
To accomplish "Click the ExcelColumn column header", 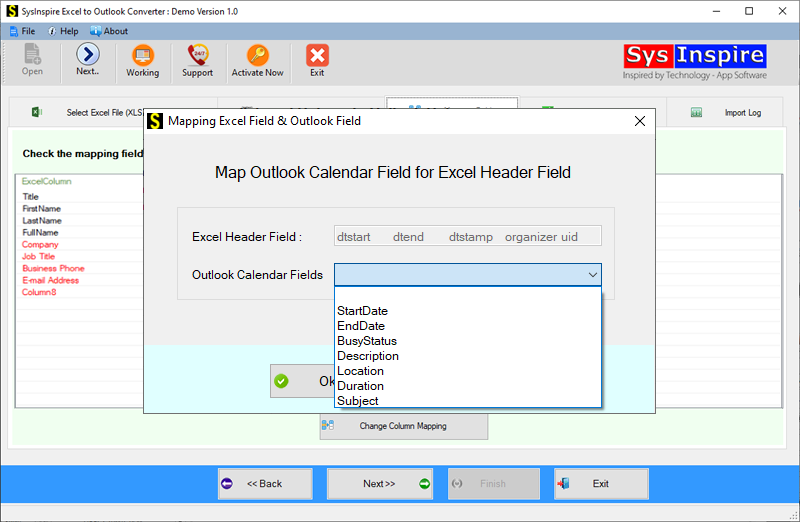I will point(46,181).
